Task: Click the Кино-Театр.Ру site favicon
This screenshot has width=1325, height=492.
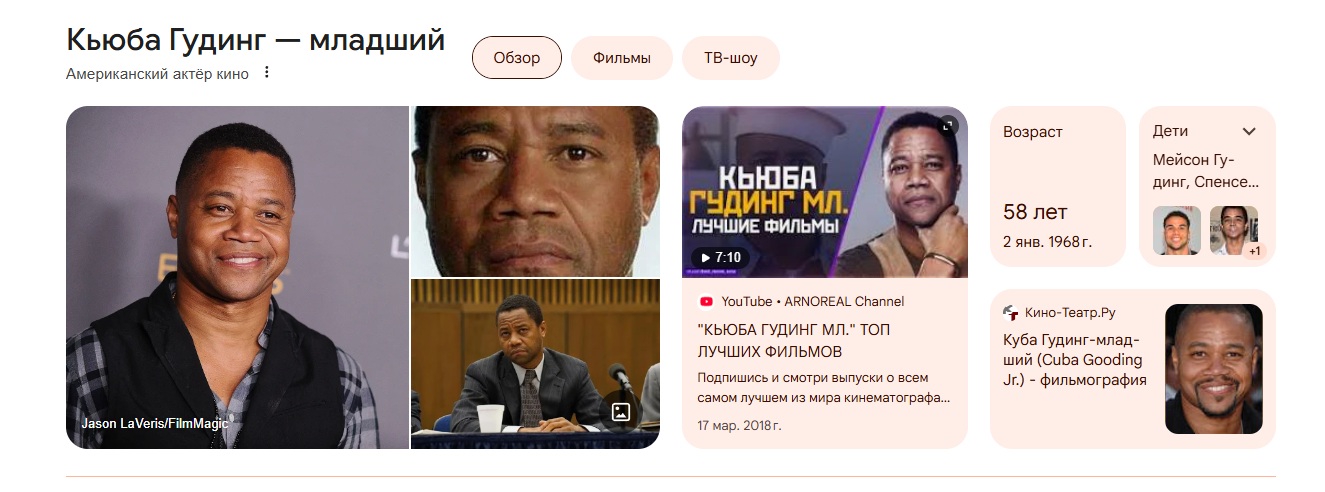Action: (x=1011, y=312)
